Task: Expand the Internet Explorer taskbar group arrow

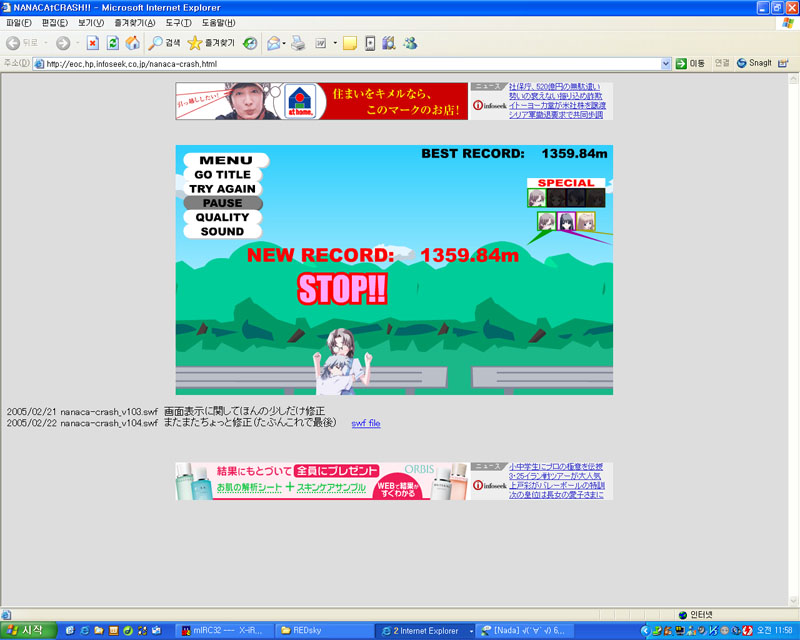Action: [470, 631]
